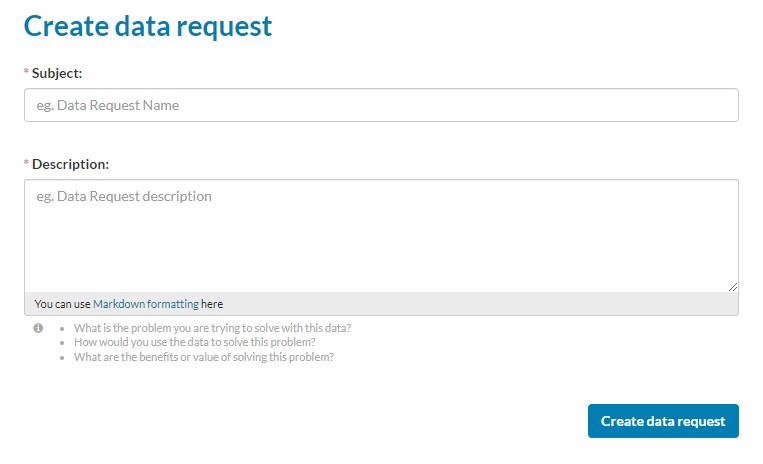This screenshot has width=763, height=464.
Task: Click the hint about the problem to solve
Action: click(212, 328)
